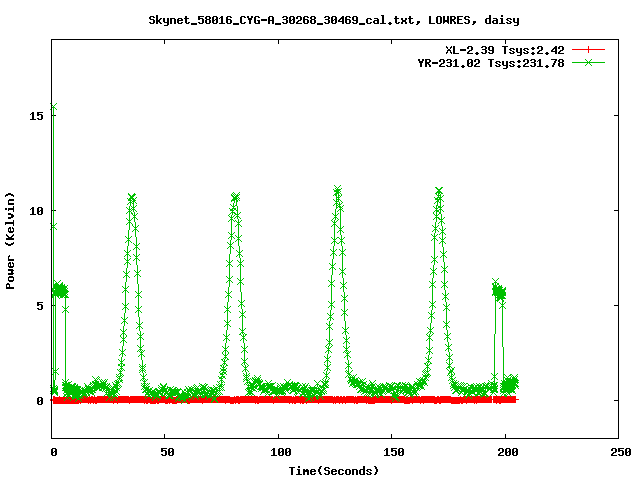The width and height of the screenshot is (640, 480).
Task: Click the green cross legend marker
Action: (x=588, y=62)
